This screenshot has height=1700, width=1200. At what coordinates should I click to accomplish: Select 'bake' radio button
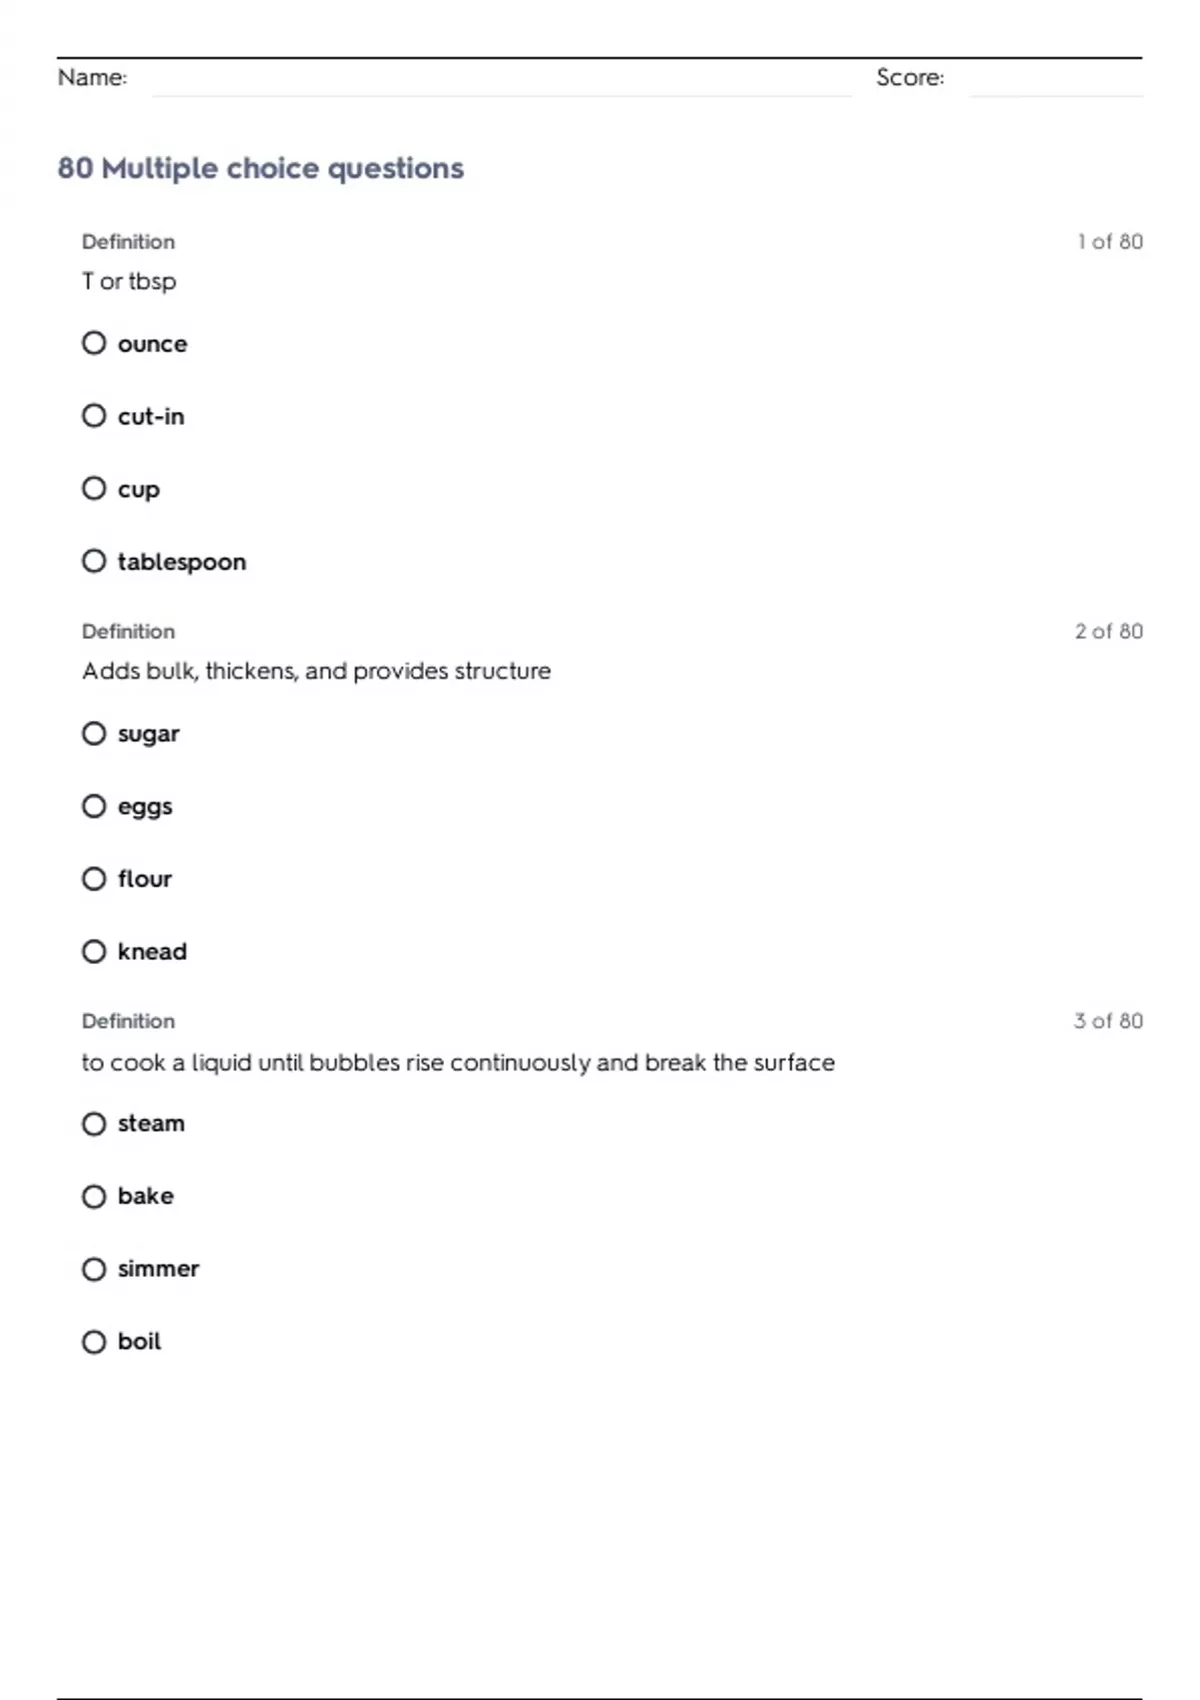tap(94, 1196)
